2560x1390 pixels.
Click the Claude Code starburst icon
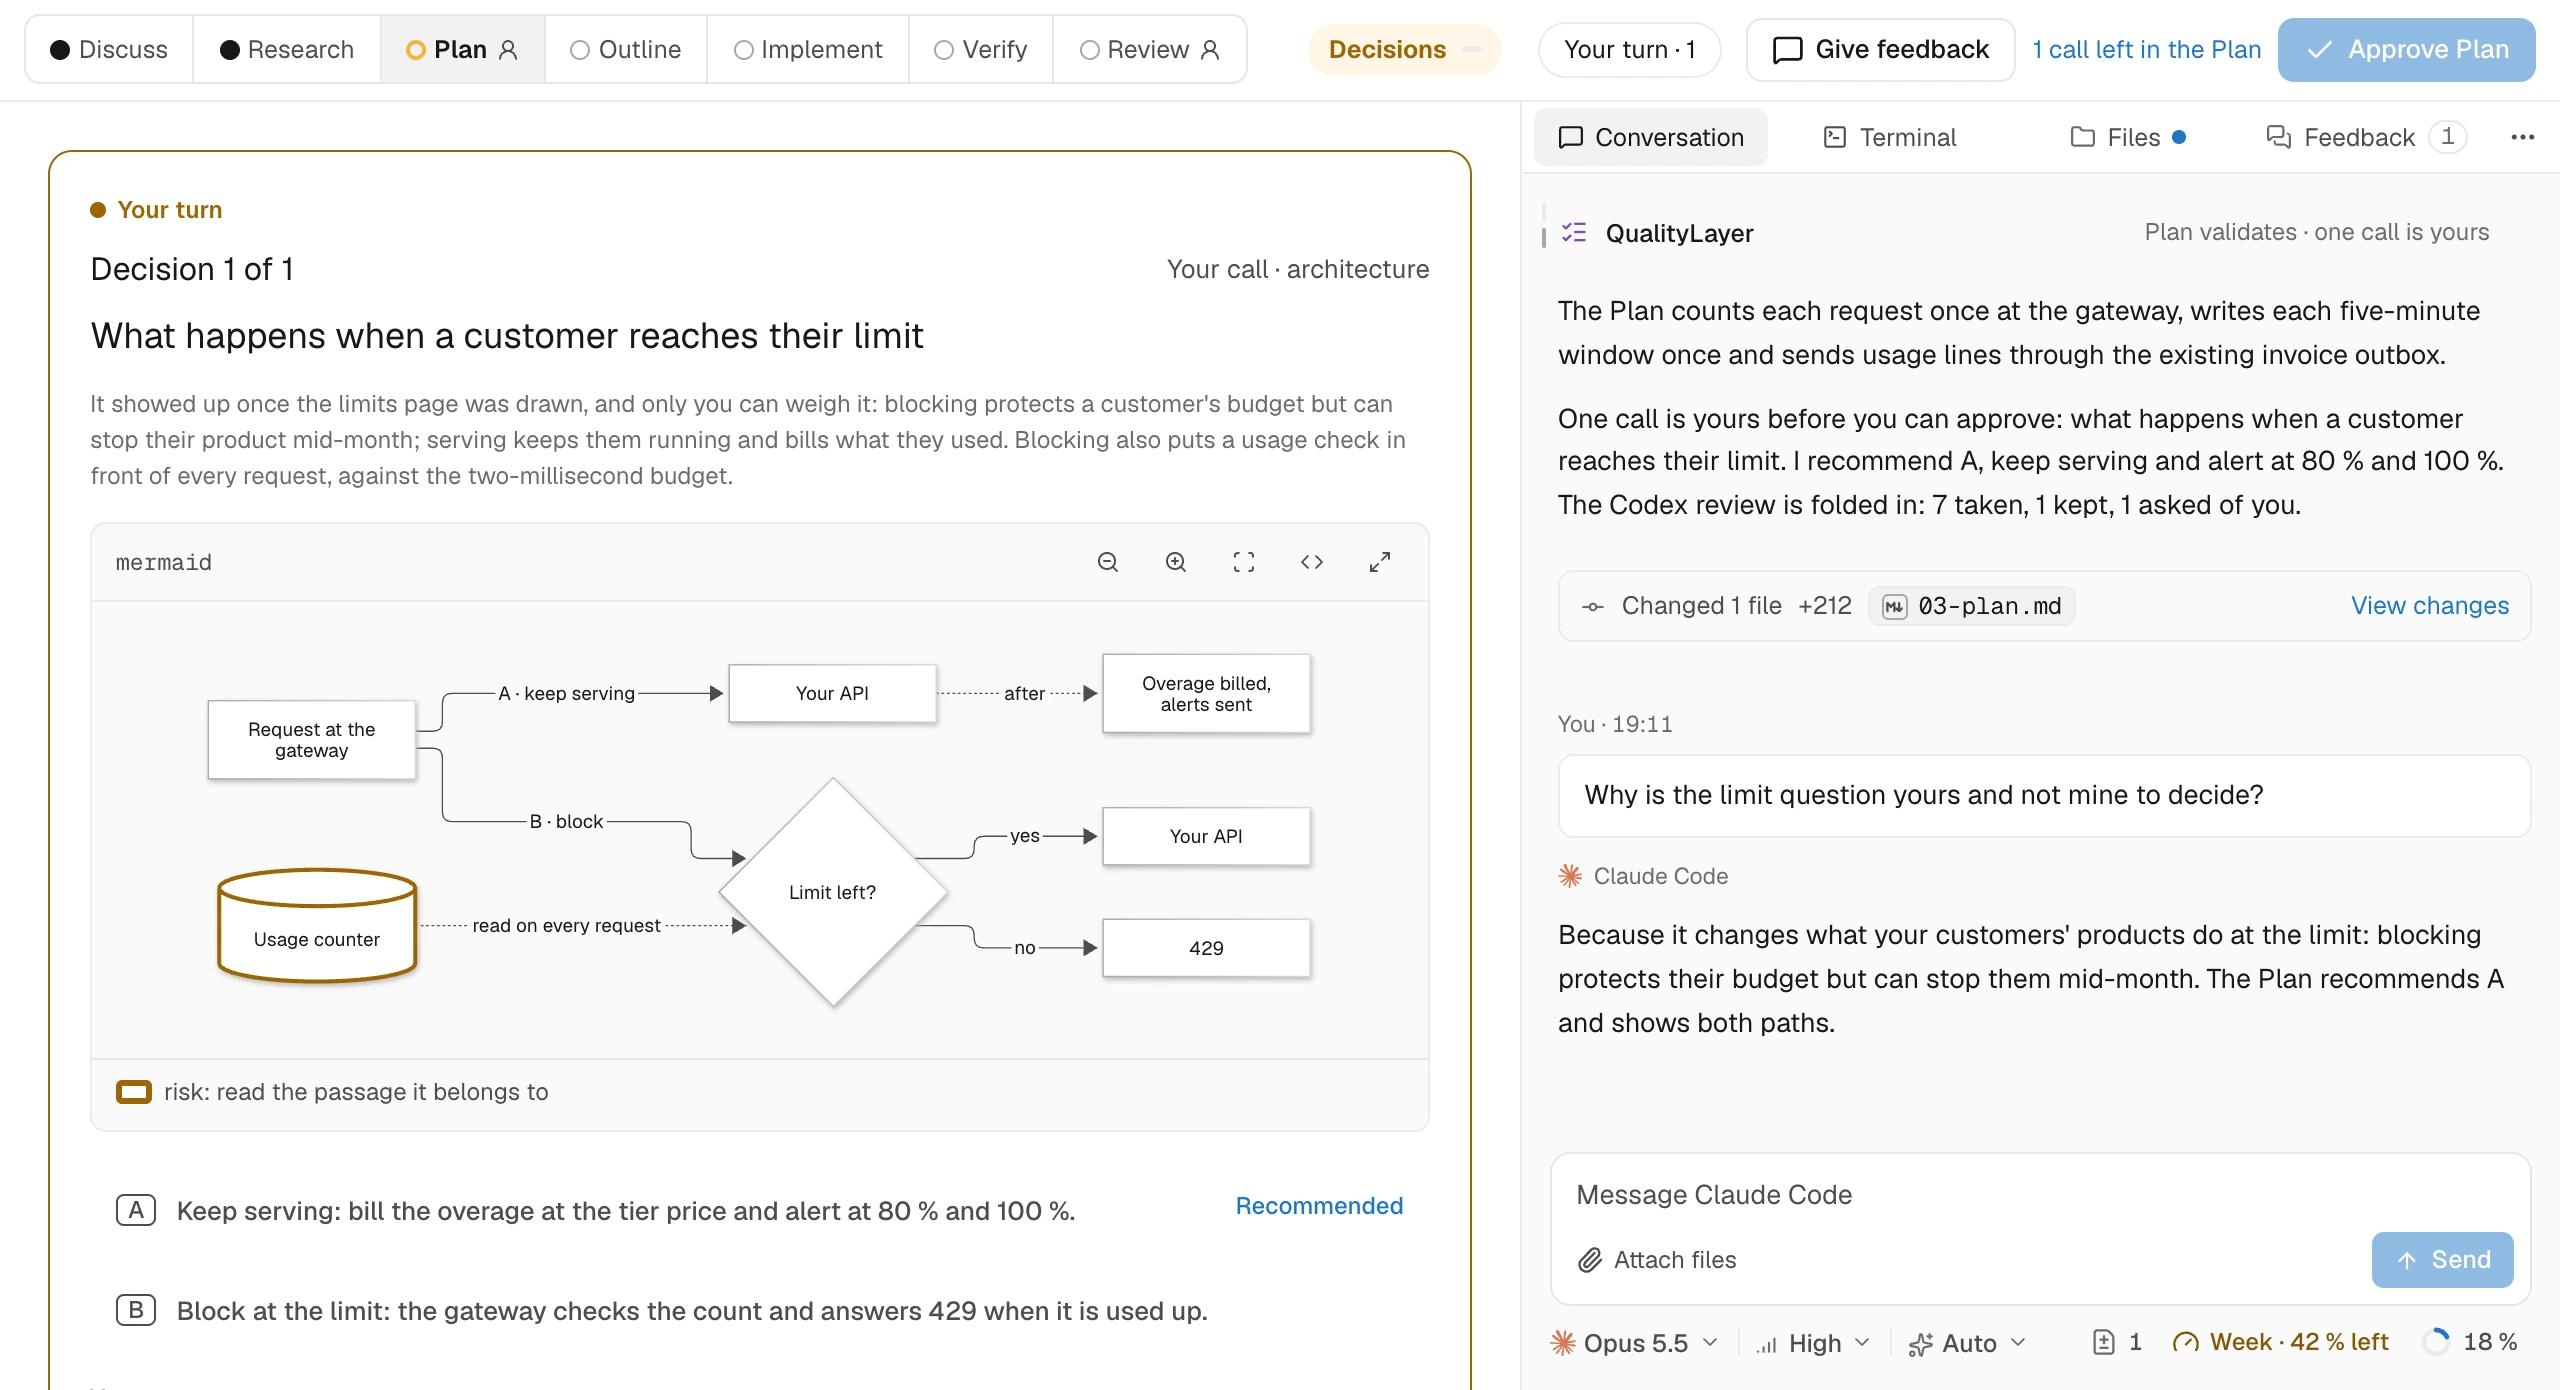click(x=1570, y=876)
